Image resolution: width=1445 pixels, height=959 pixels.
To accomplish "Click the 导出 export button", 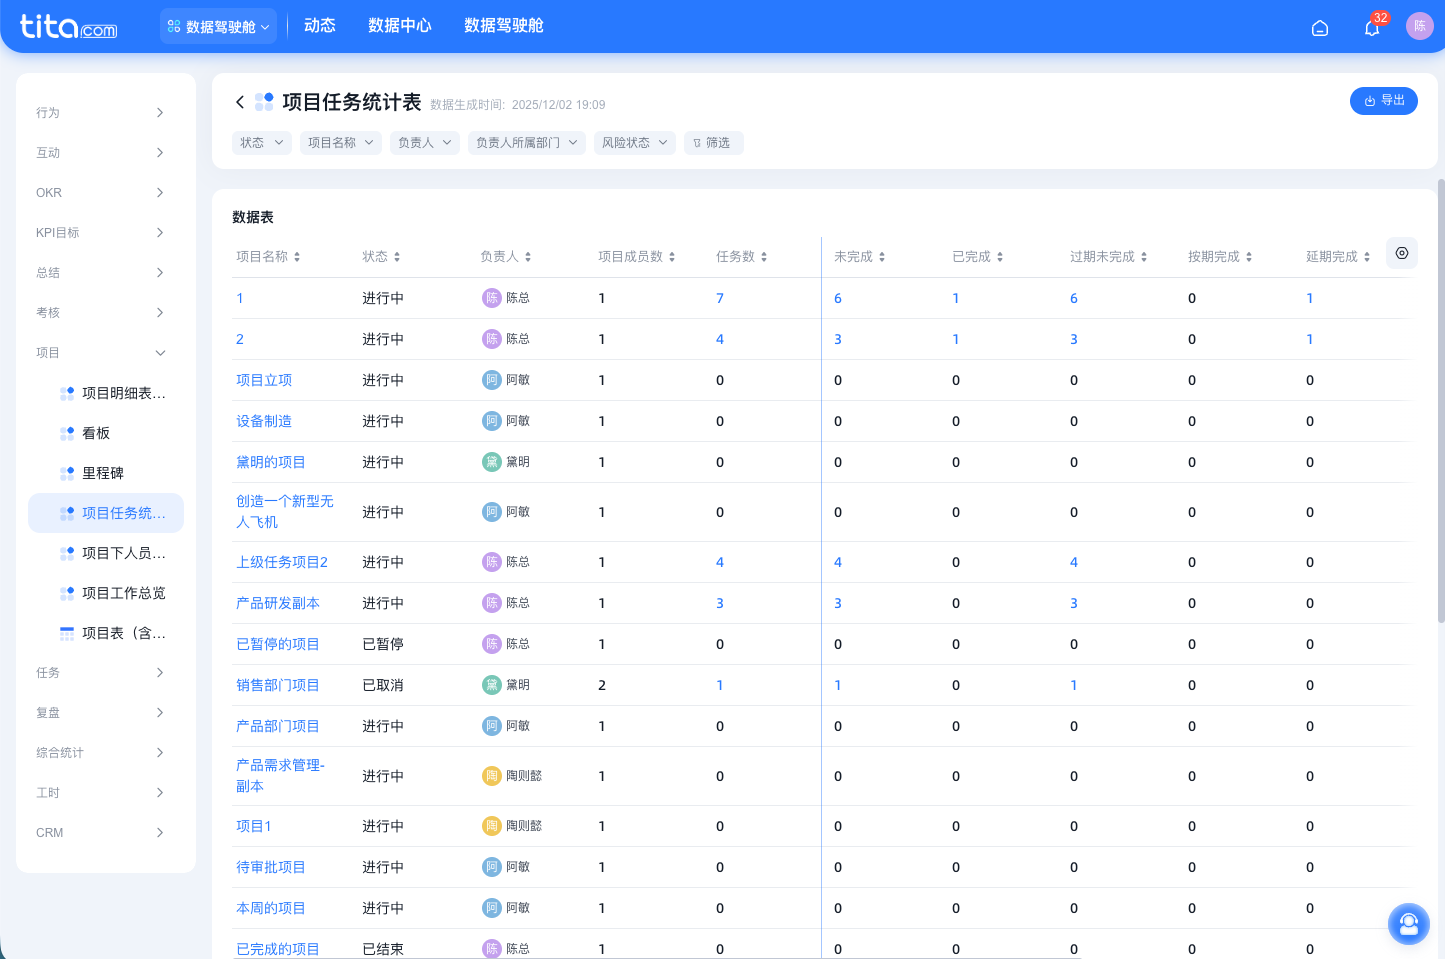I will point(1384,101).
